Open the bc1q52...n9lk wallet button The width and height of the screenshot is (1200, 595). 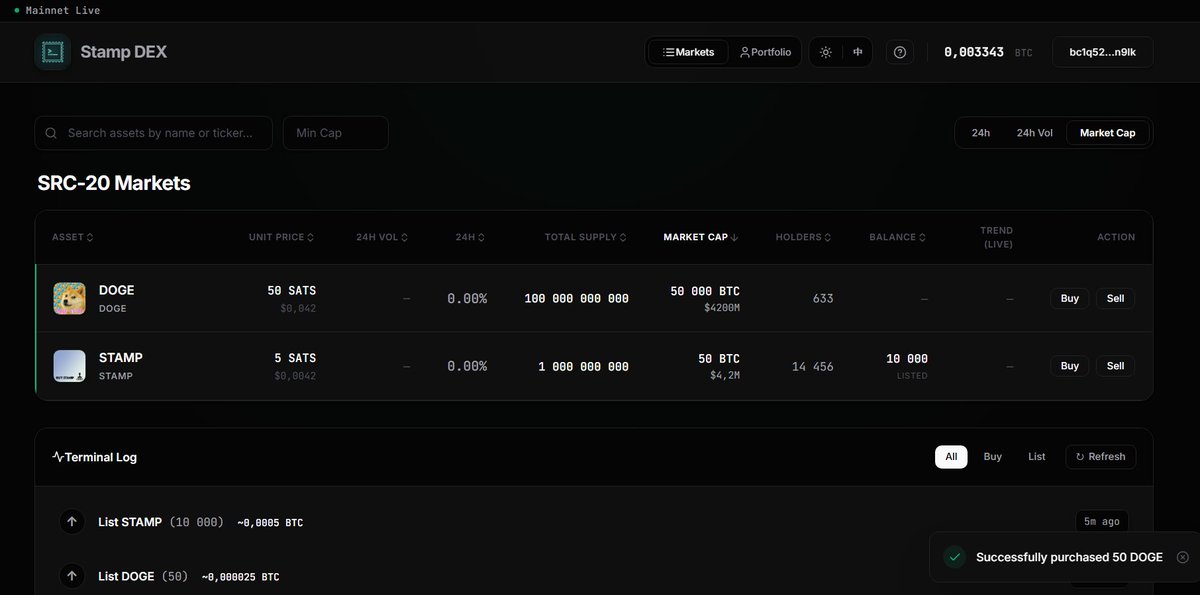coord(1103,52)
